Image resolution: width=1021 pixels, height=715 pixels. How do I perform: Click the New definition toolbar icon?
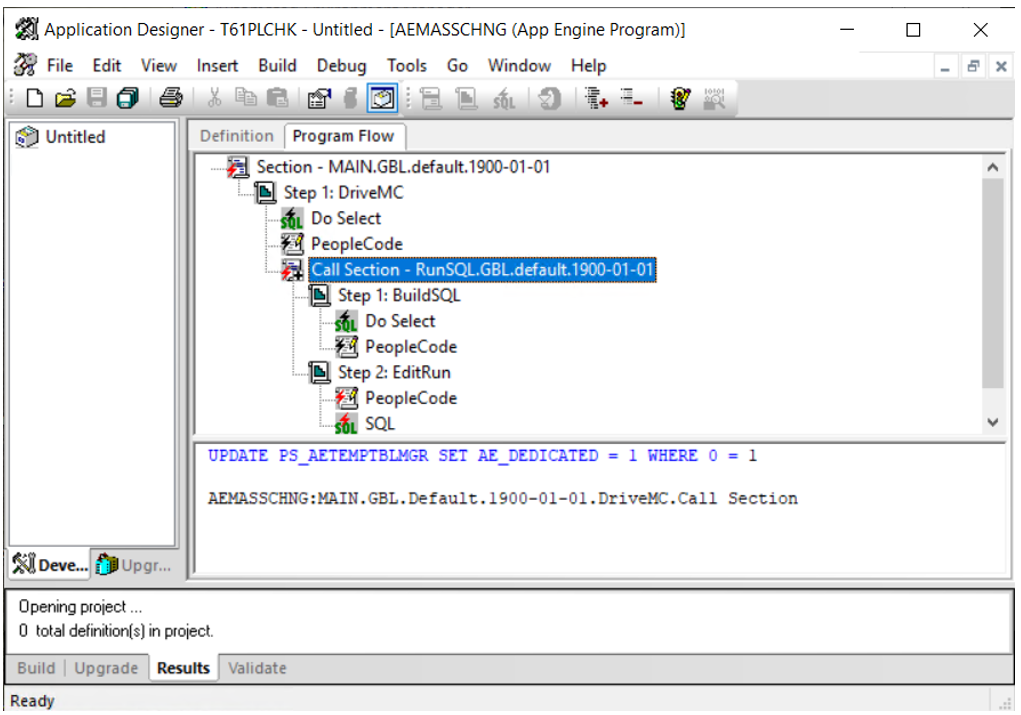(x=35, y=98)
